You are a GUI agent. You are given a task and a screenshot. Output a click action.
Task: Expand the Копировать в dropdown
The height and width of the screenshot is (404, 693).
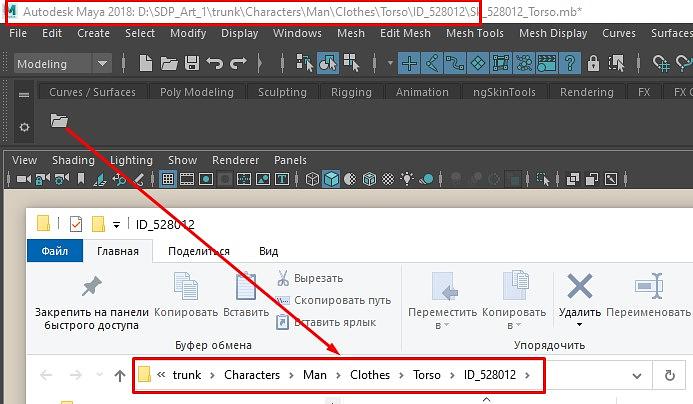[518, 325]
